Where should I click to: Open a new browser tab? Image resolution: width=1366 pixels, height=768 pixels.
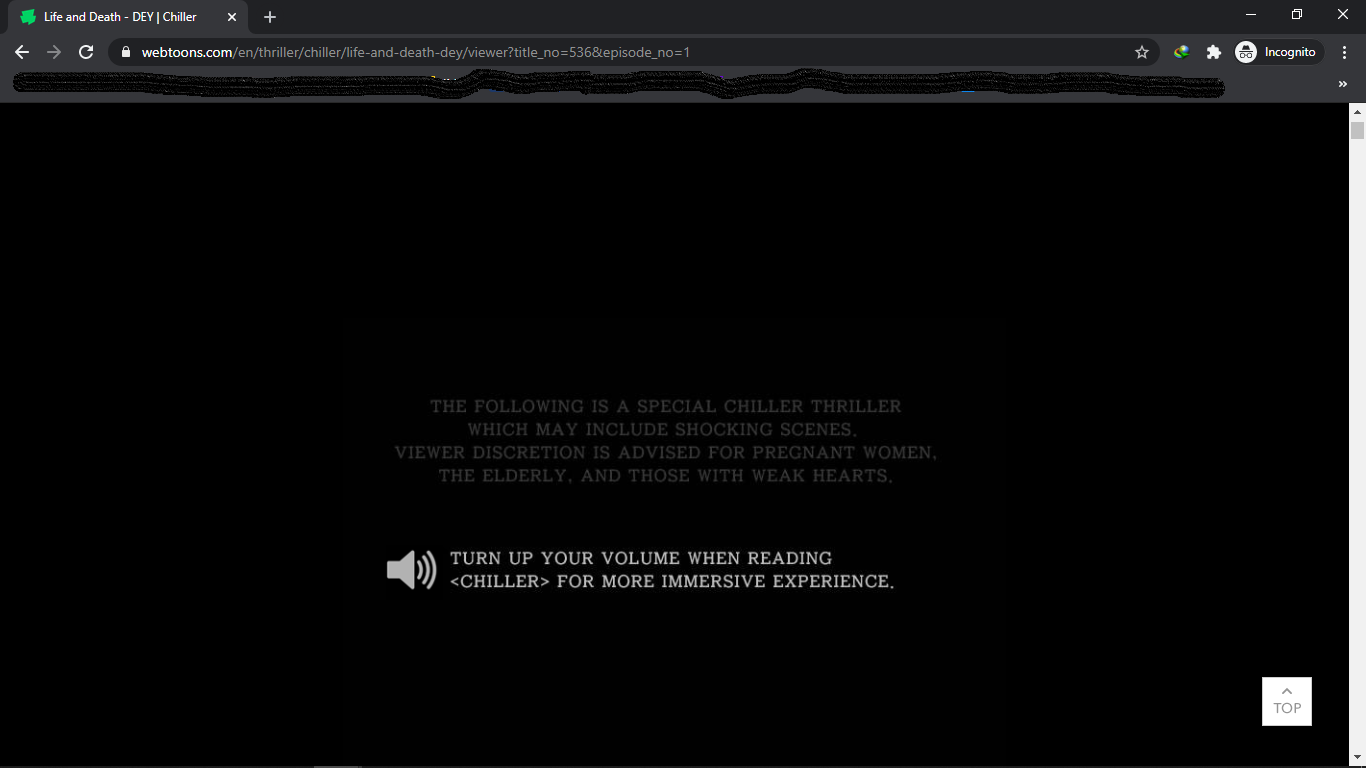pos(270,17)
